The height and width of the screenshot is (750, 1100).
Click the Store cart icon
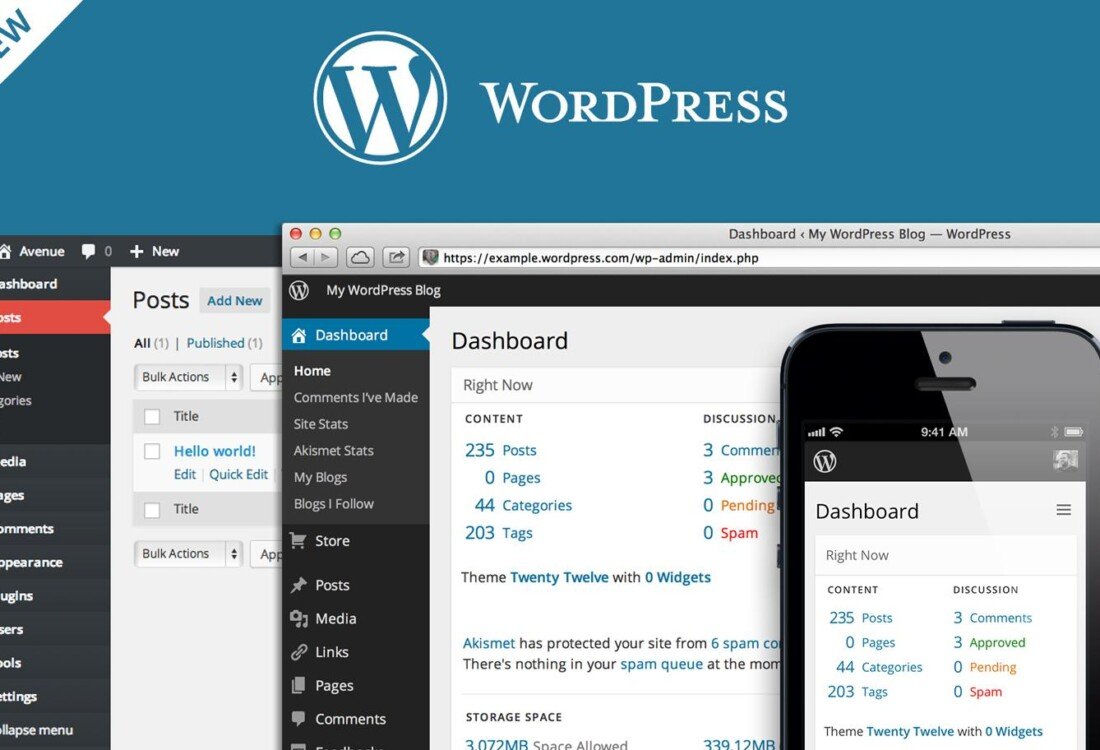pos(298,540)
